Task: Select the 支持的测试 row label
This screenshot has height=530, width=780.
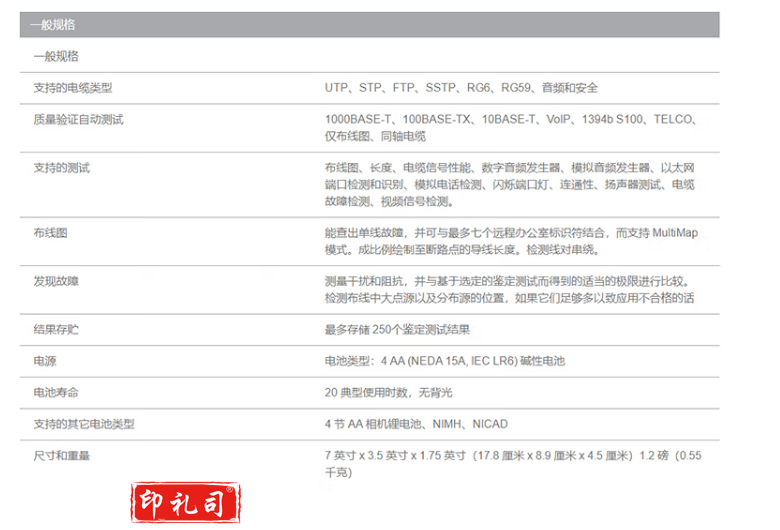Action: [x=60, y=168]
